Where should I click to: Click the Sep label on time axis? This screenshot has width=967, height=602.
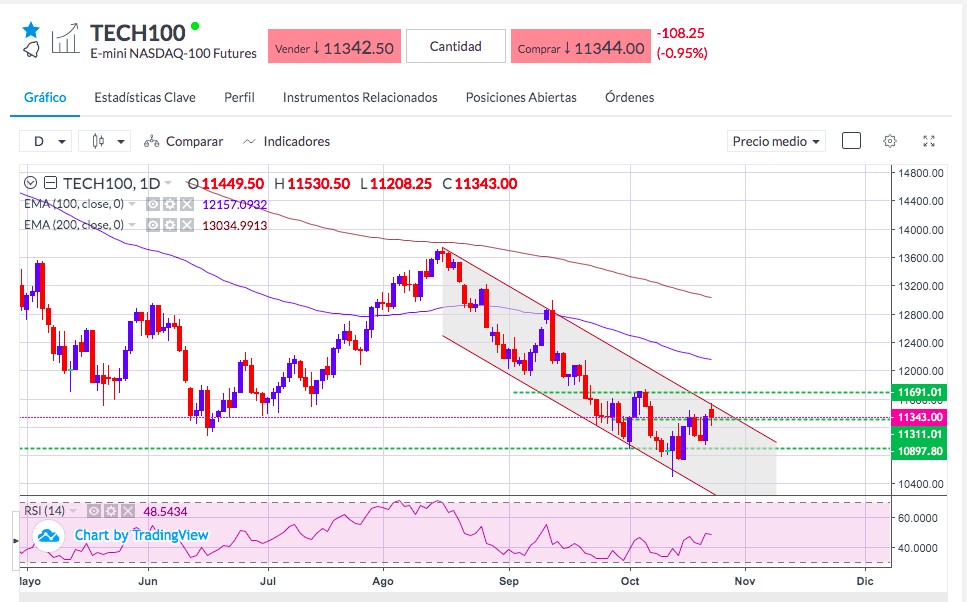click(x=509, y=581)
